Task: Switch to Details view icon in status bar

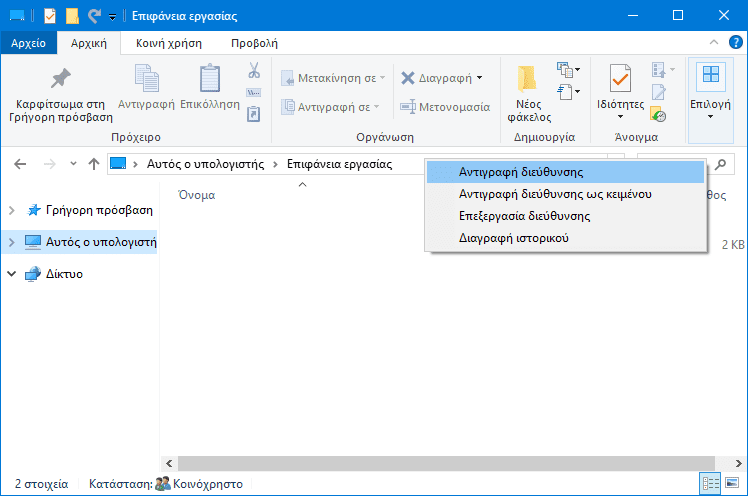Action: (710, 484)
